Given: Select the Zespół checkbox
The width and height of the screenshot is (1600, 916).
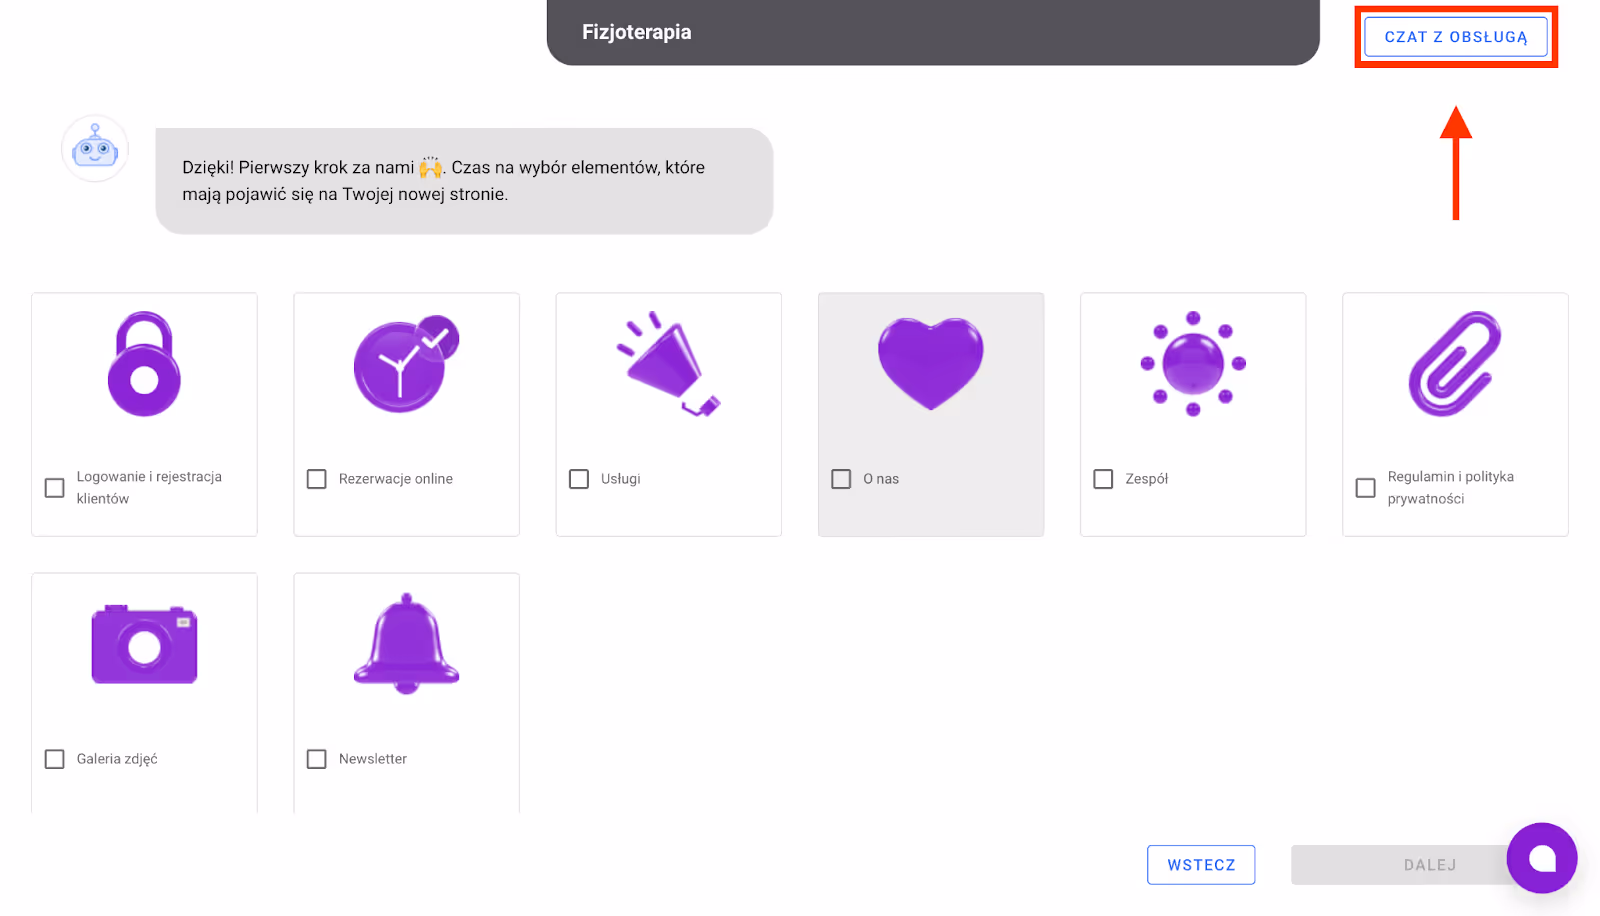Looking at the screenshot, I should click(x=1103, y=479).
